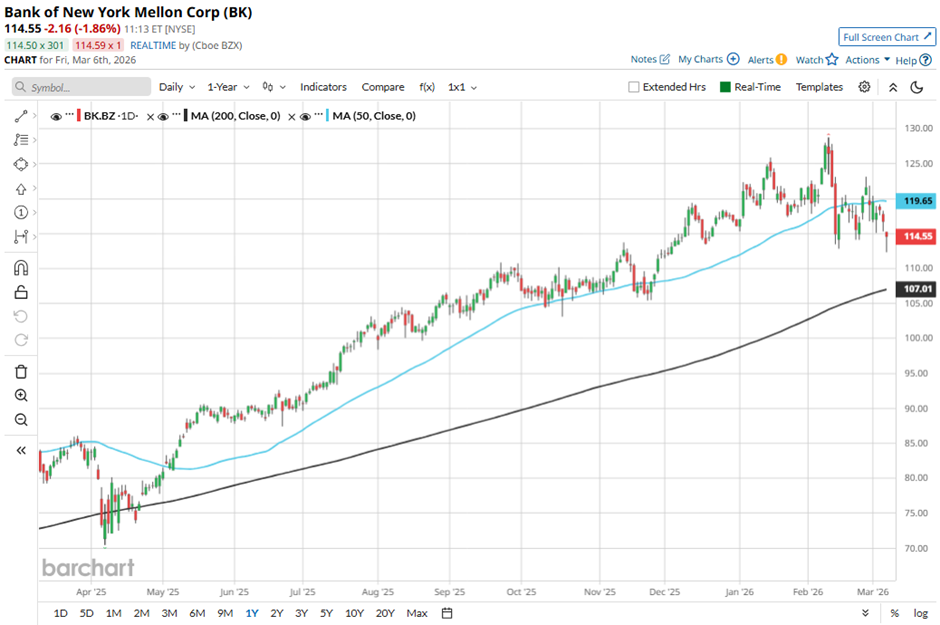Enable the magnet snap tool
Image resolution: width=940 pixels, height=625 pixels.
pyautogui.click(x=21, y=268)
